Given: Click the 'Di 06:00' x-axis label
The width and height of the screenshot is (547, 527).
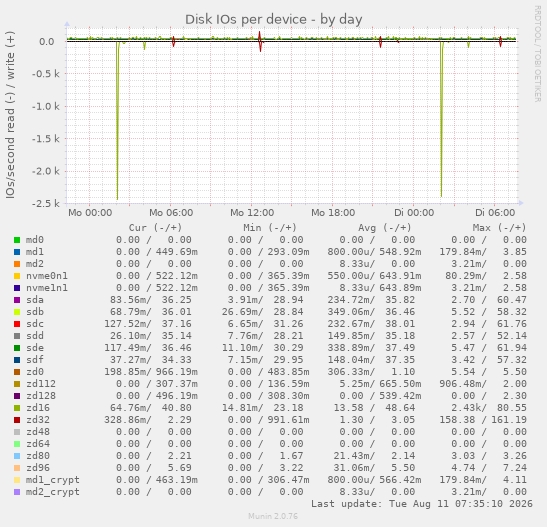Looking at the screenshot, I should pyautogui.click(x=495, y=213).
